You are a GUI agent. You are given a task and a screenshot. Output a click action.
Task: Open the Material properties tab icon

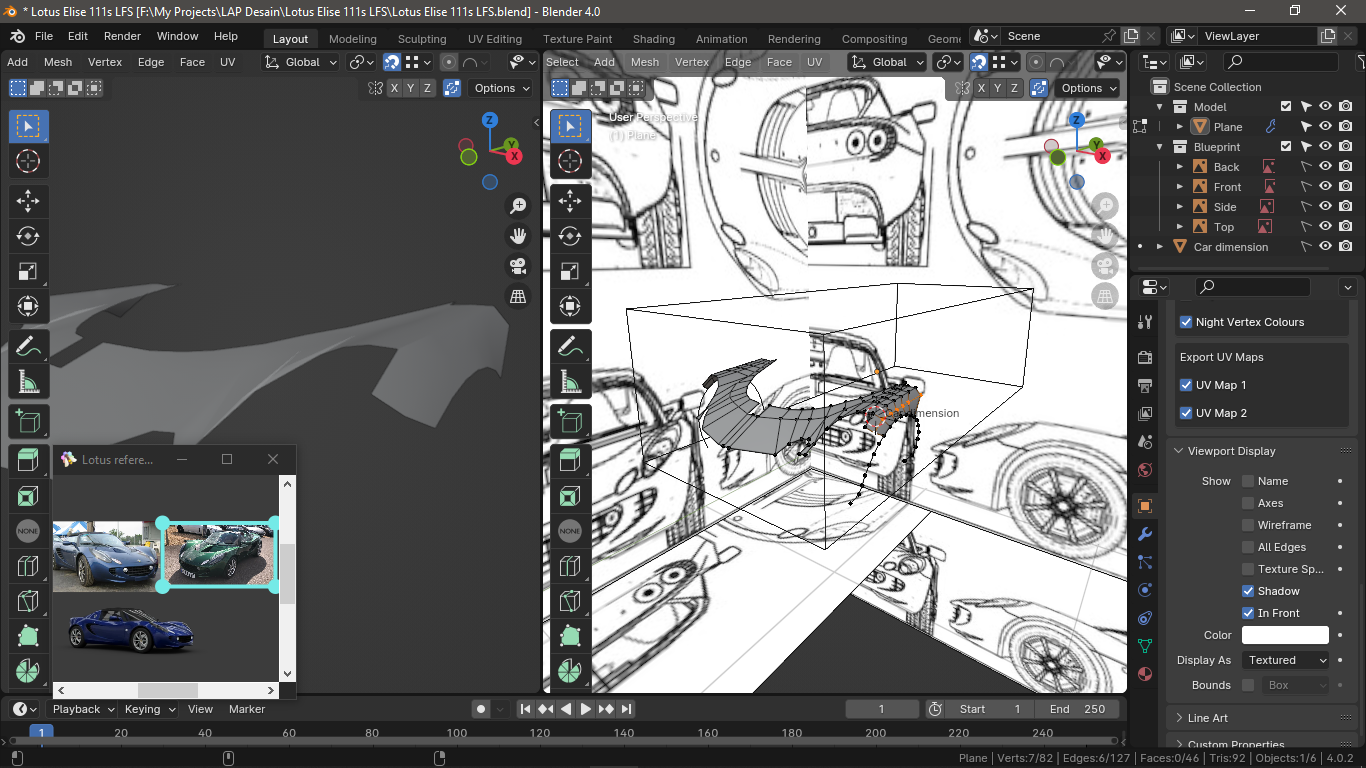(x=1145, y=674)
